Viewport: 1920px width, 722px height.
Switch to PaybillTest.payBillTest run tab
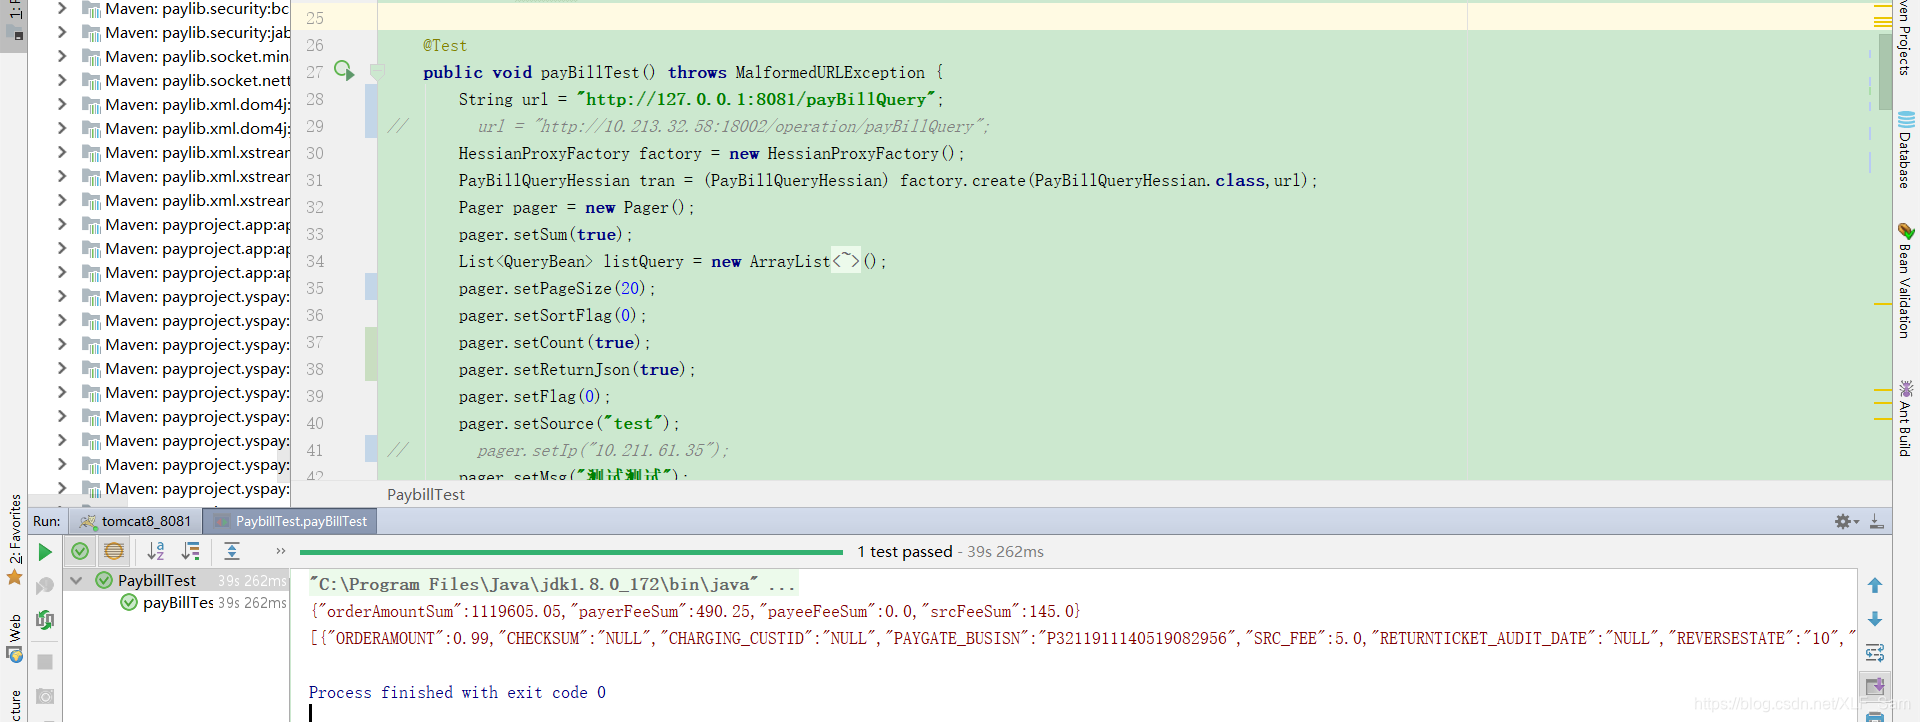(290, 521)
